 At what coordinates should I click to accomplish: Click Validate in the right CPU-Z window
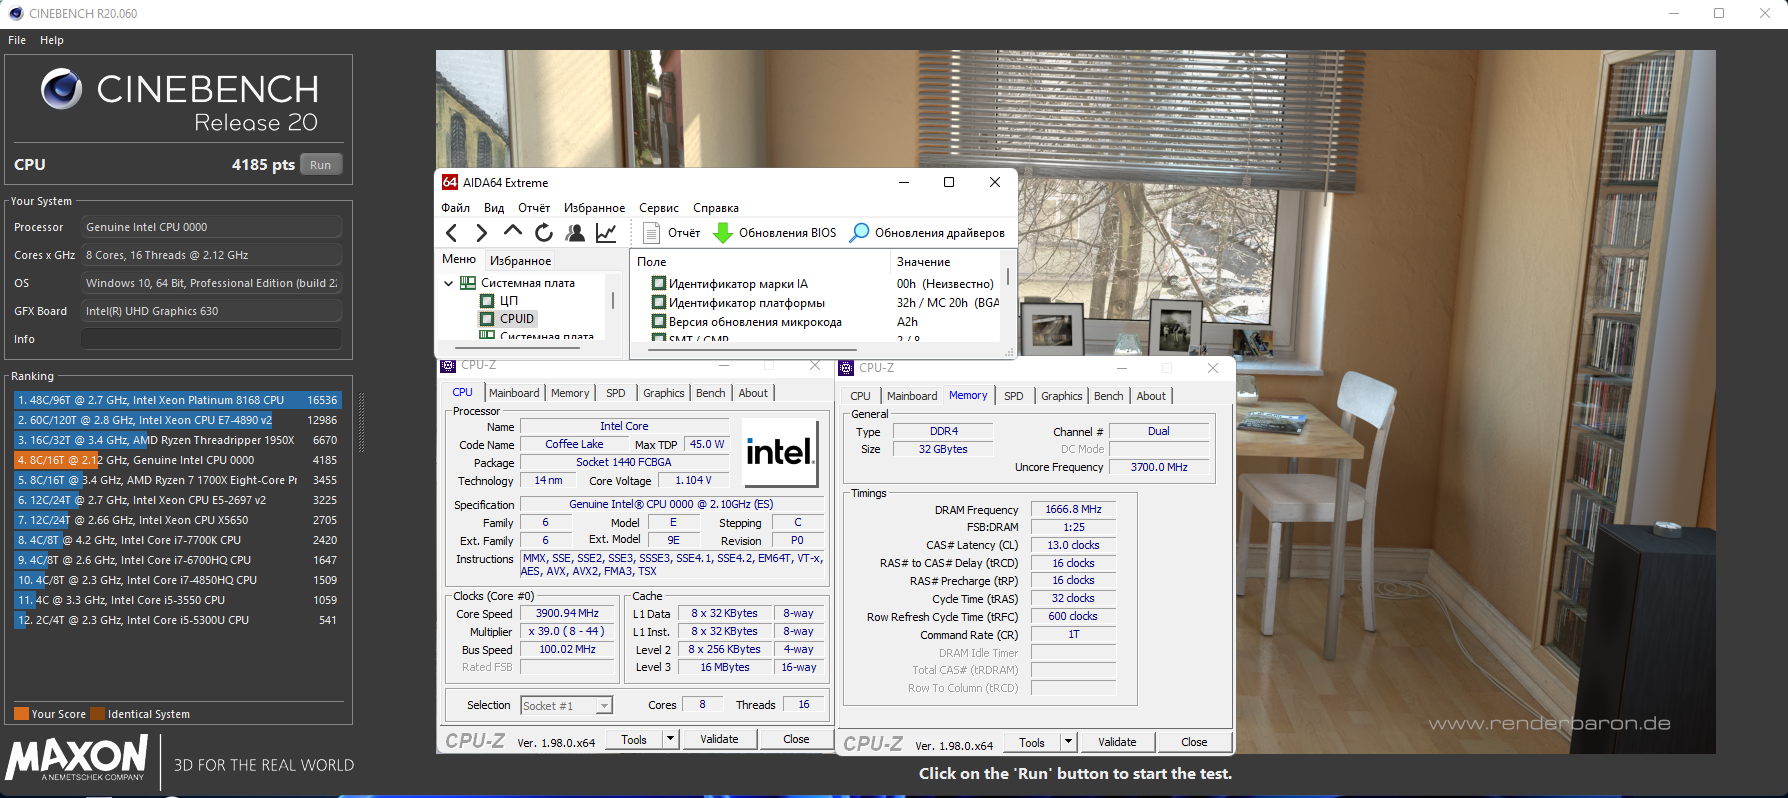[1116, 742]
